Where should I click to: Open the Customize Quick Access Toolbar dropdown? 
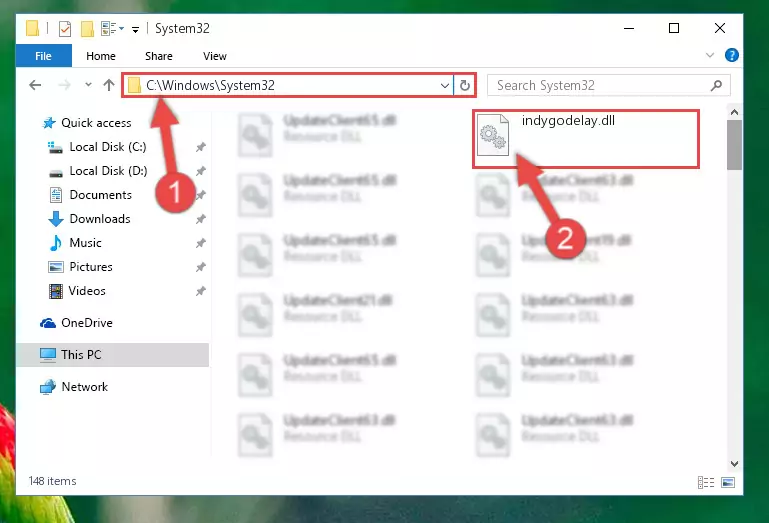[135, 30]
